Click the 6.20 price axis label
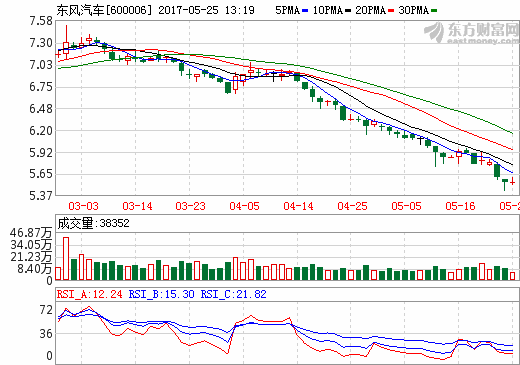The width and height of the screenshot is (520, 365). [x=41, y=131]
